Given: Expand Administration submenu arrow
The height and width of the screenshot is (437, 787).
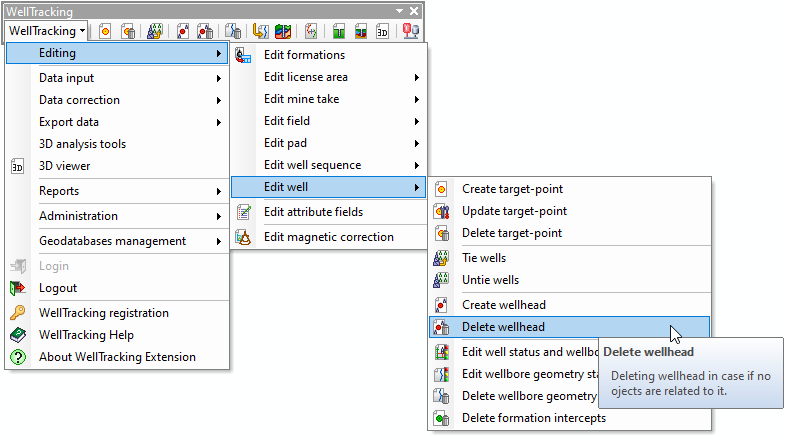Looking at the screenshot, I should coord(219,216).
